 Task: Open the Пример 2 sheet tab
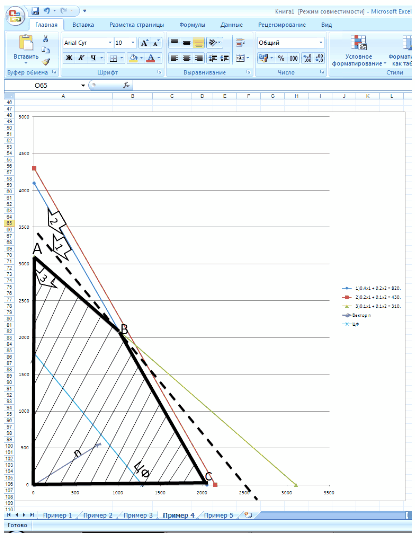[98, 515]
